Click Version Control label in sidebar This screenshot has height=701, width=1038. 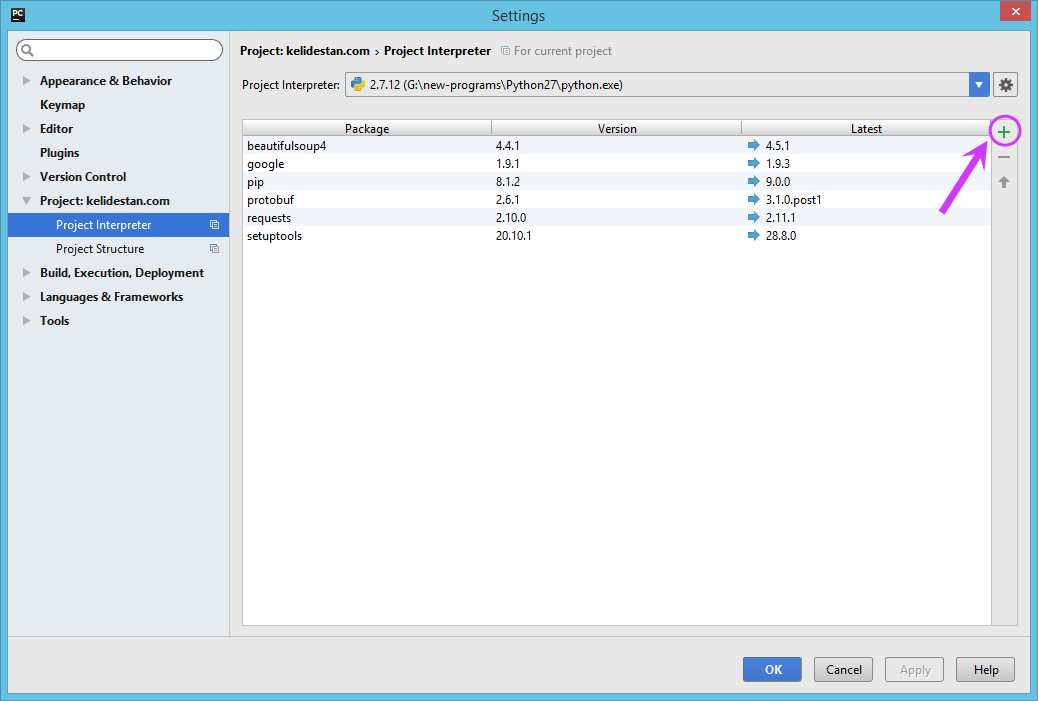click(x=83, y=177)
